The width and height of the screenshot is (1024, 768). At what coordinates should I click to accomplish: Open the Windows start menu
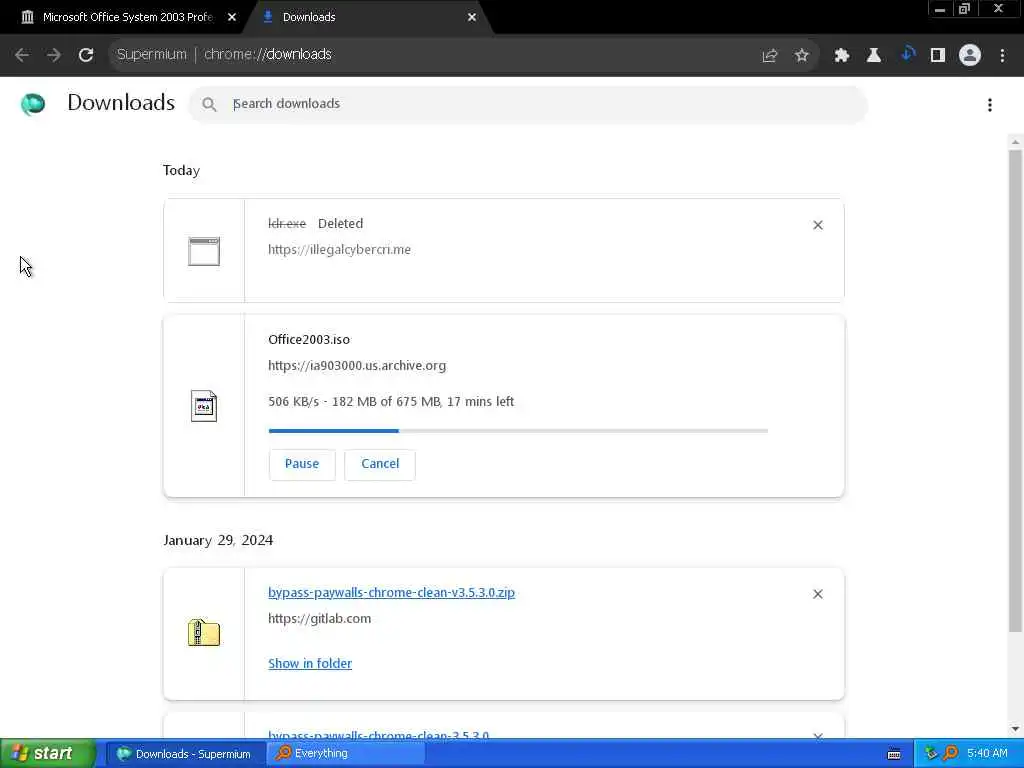pos(47,754)
